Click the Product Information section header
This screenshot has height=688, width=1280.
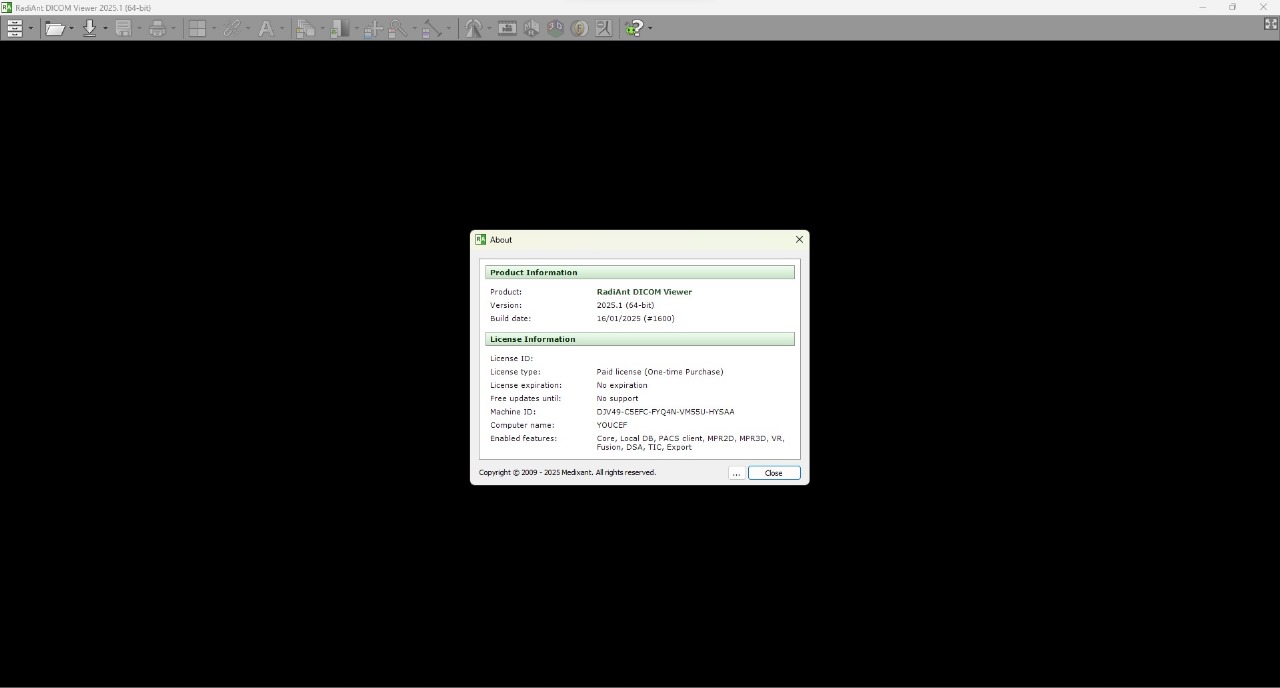point(640,272)
